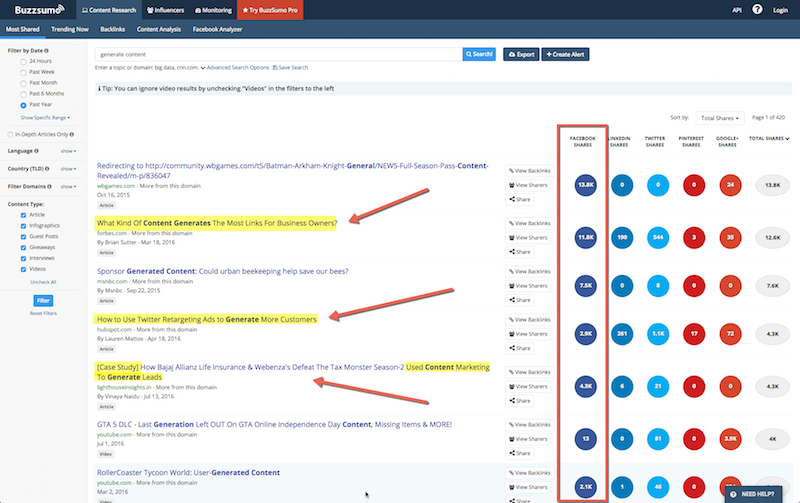This screenshot has height=503, width=800.
Task: Uncheck the Article content type
Action: tap(23, 215)
